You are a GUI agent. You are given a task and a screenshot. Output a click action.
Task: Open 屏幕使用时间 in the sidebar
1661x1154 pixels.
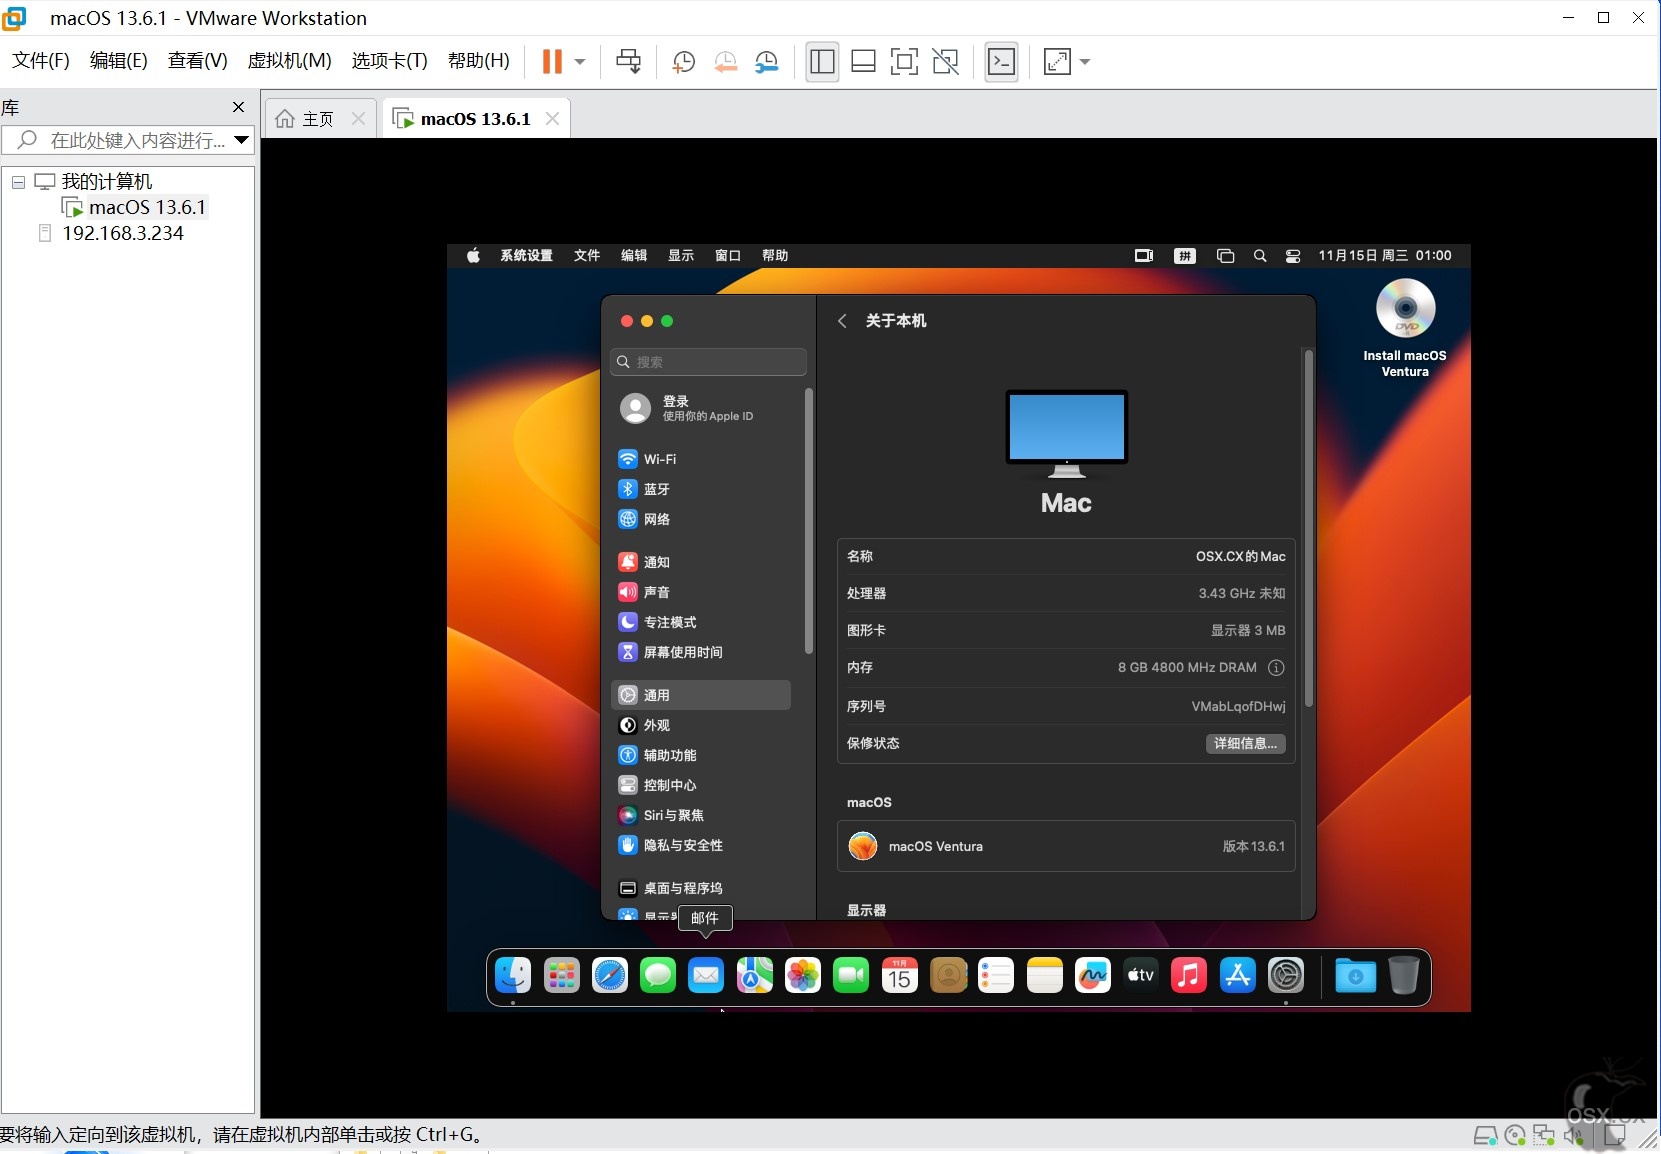click(700, 652)
